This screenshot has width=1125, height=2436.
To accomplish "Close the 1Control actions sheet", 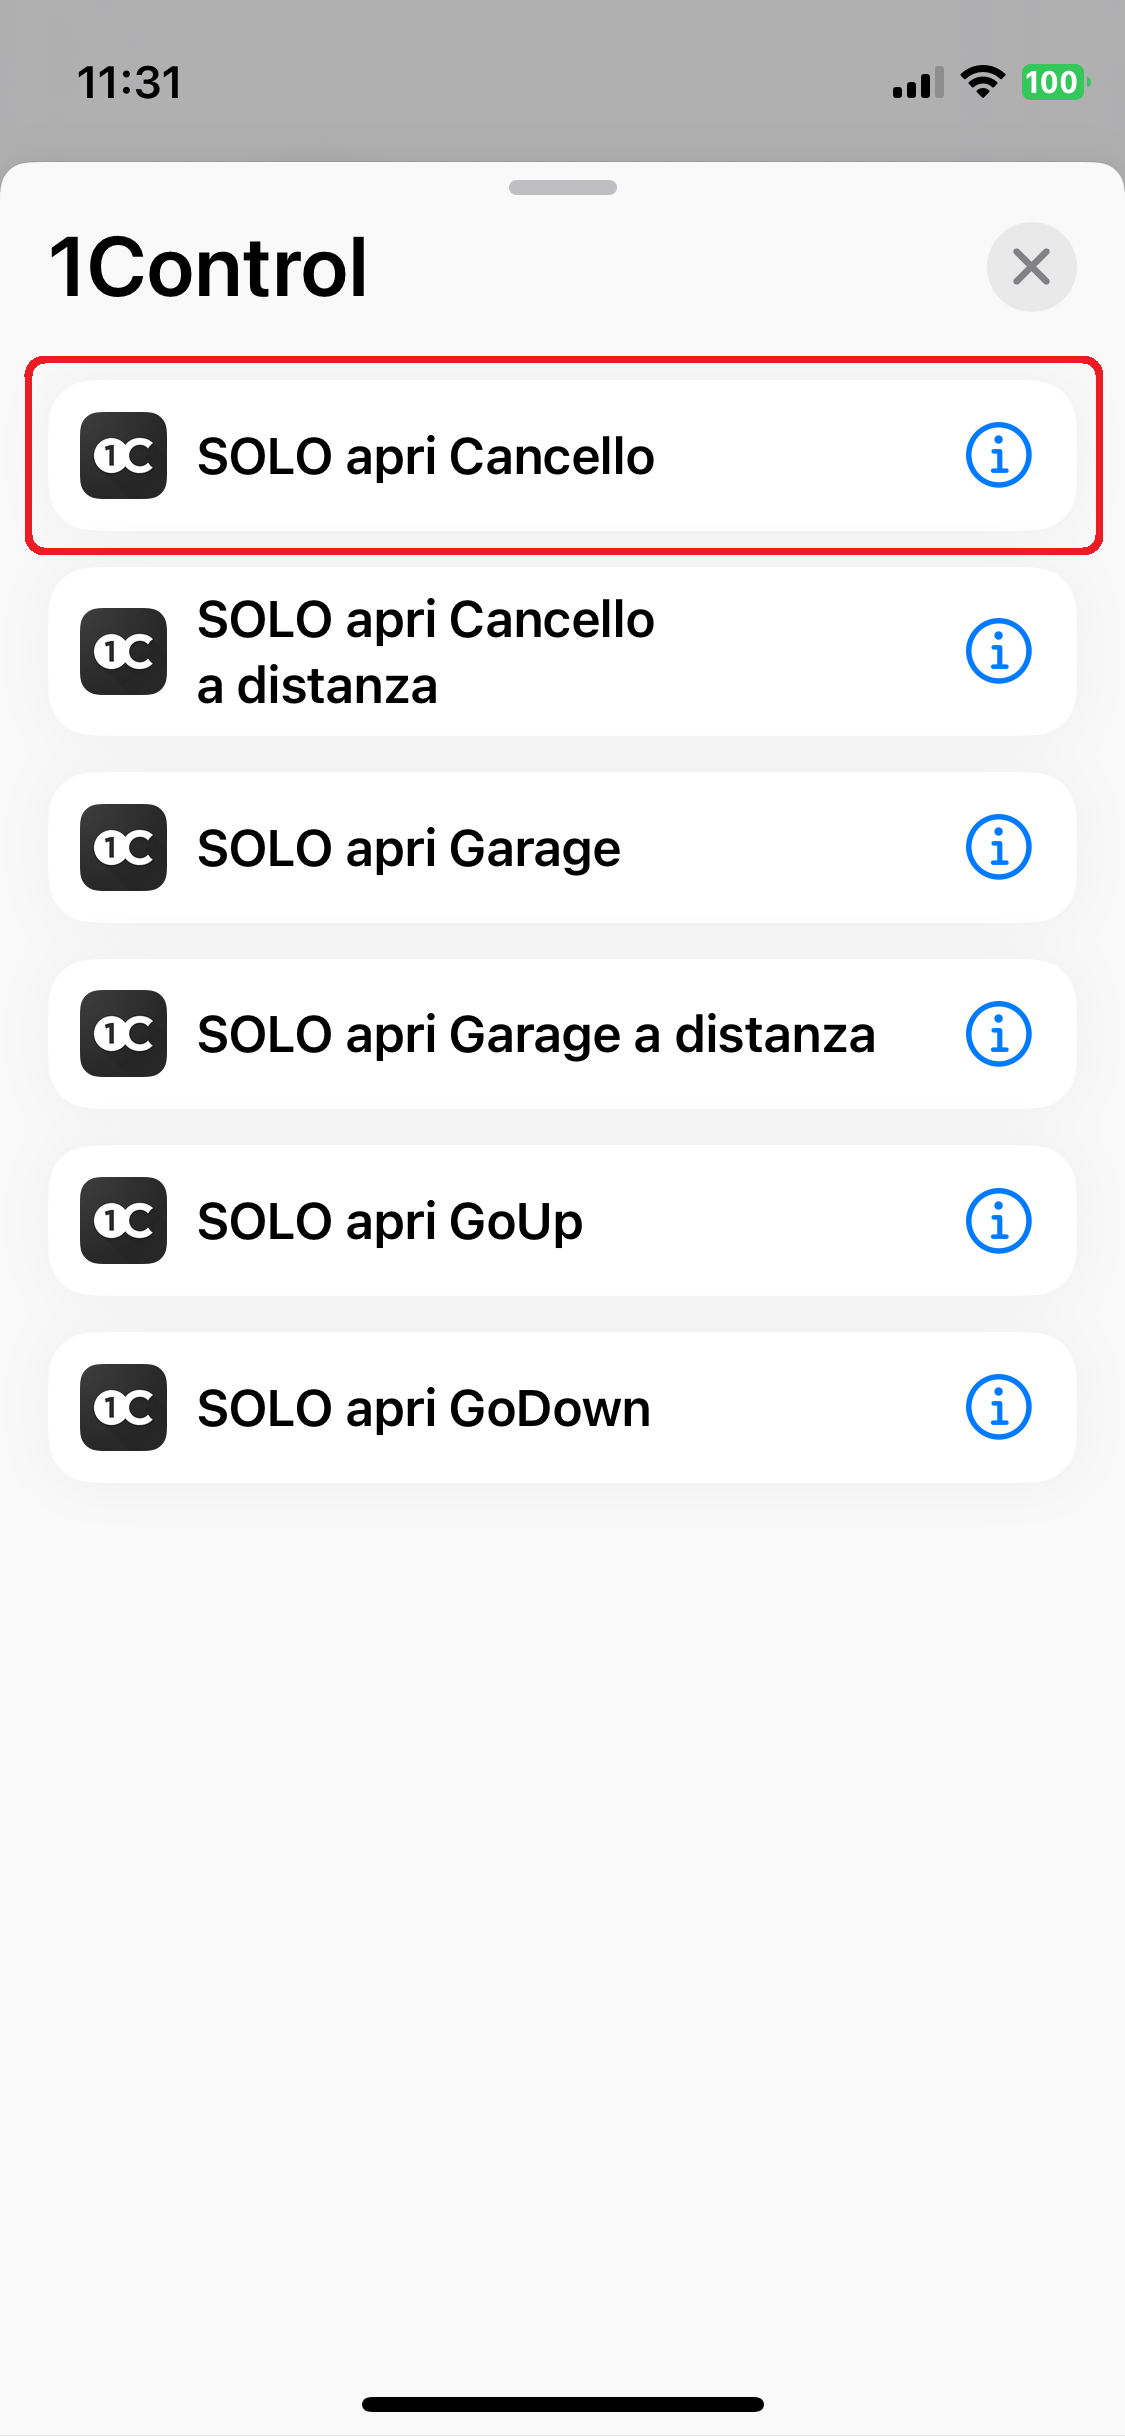I will [x=1031, y=267].
